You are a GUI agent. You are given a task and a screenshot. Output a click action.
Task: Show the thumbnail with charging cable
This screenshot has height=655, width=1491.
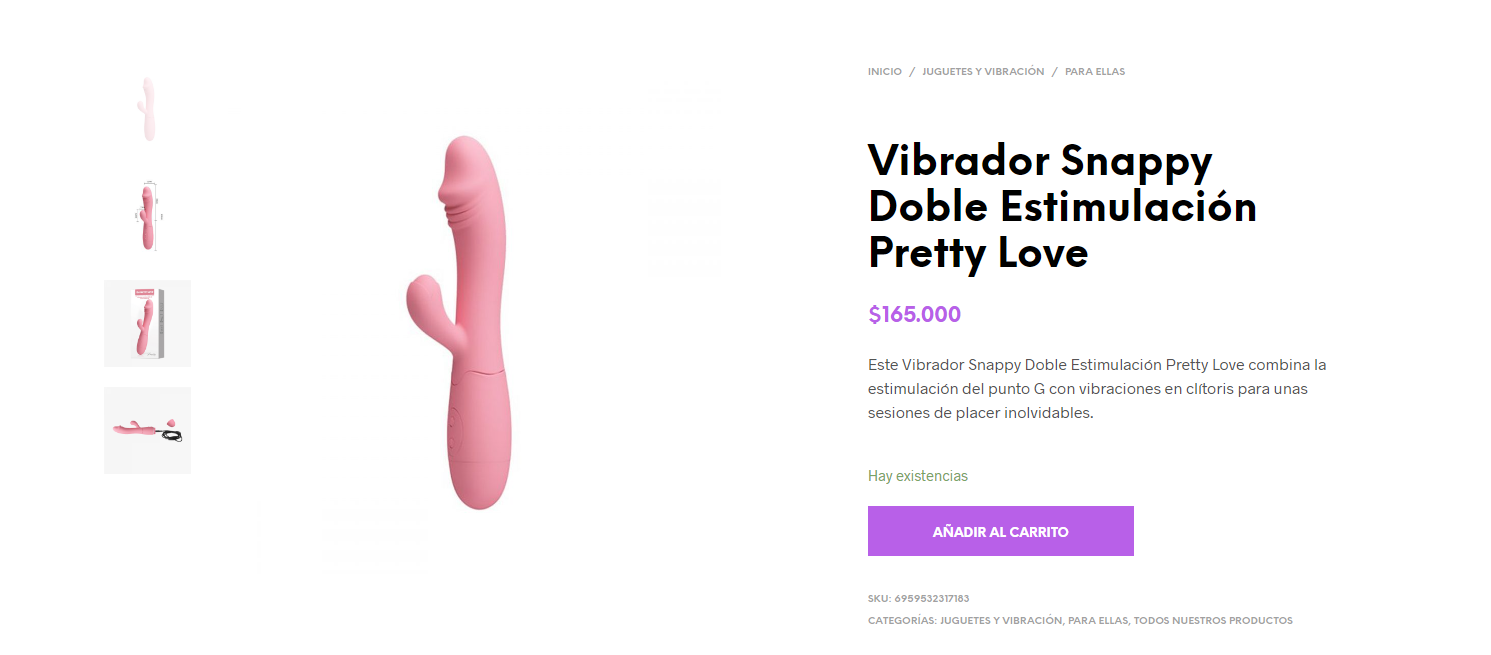147,430
